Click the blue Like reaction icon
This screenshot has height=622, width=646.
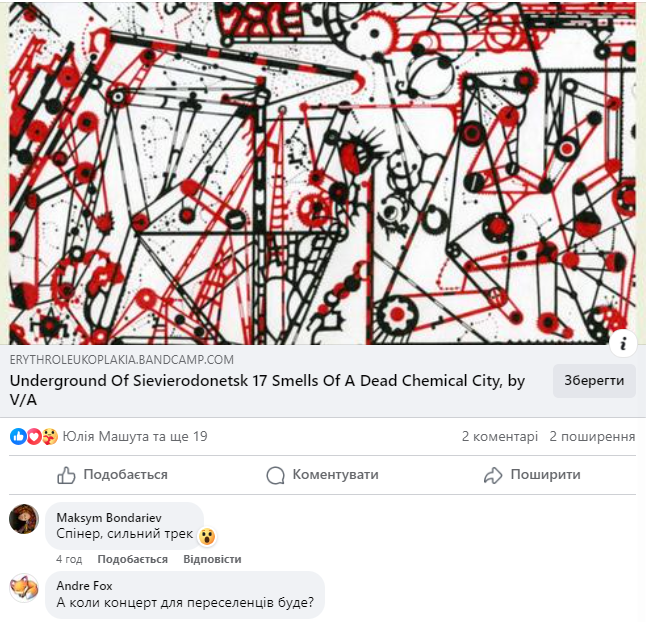click(19, 437)
